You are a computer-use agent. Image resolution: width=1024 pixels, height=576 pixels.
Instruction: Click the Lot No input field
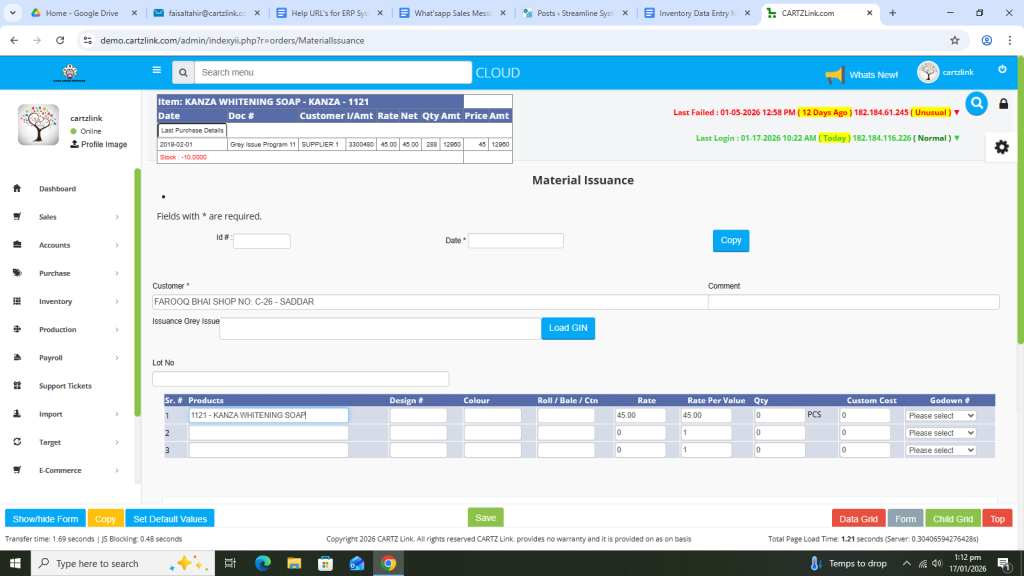[x=300, y=379]
